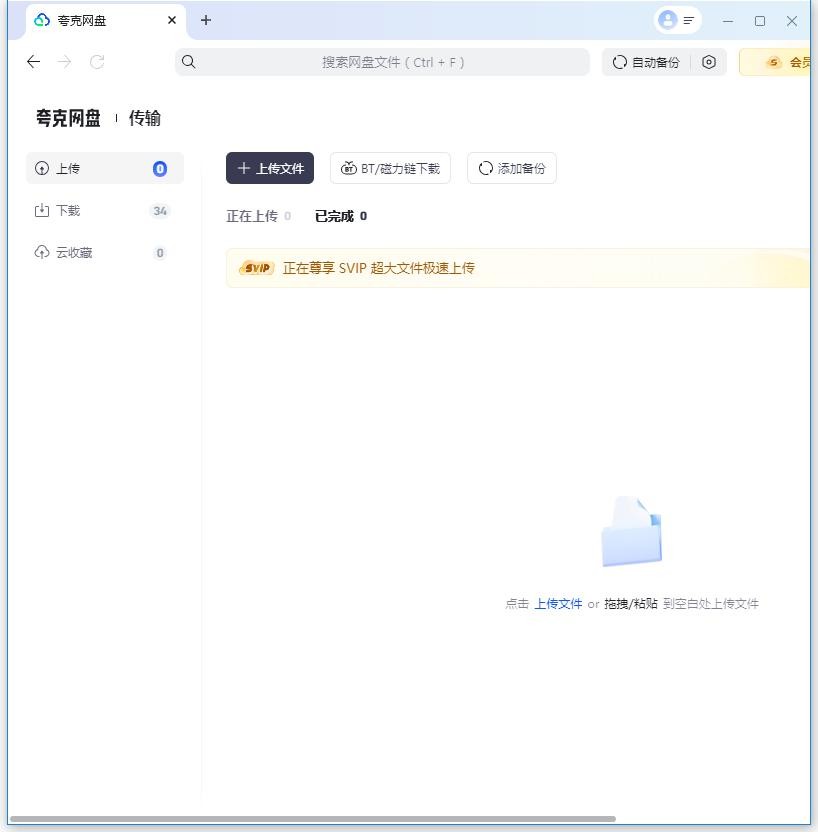Click the SVIP badge in the banner

tap(257, 268)
